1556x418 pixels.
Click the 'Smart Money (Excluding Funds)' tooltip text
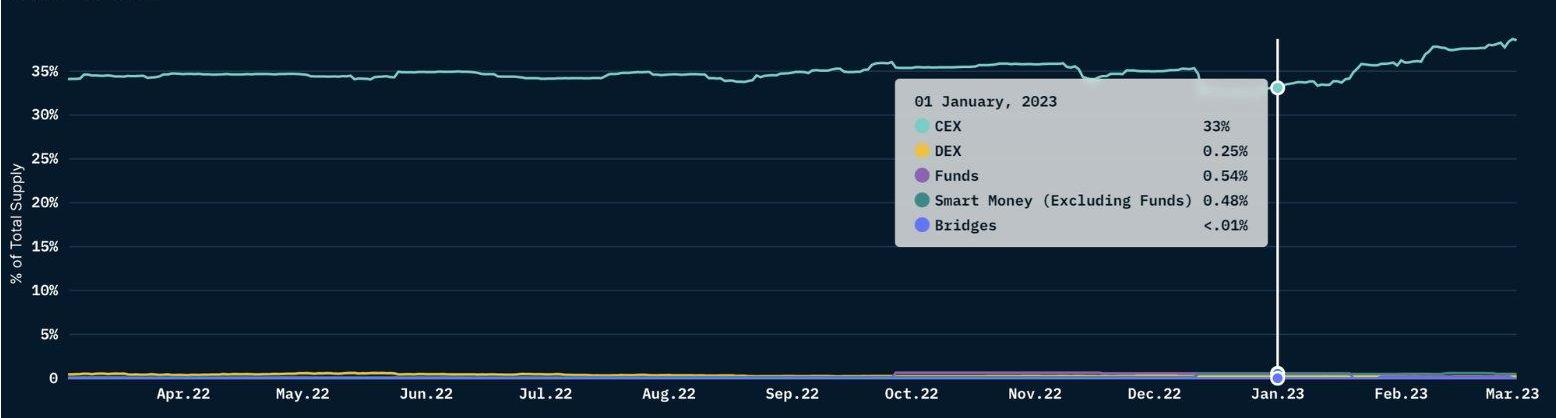tap(1063, 201)
